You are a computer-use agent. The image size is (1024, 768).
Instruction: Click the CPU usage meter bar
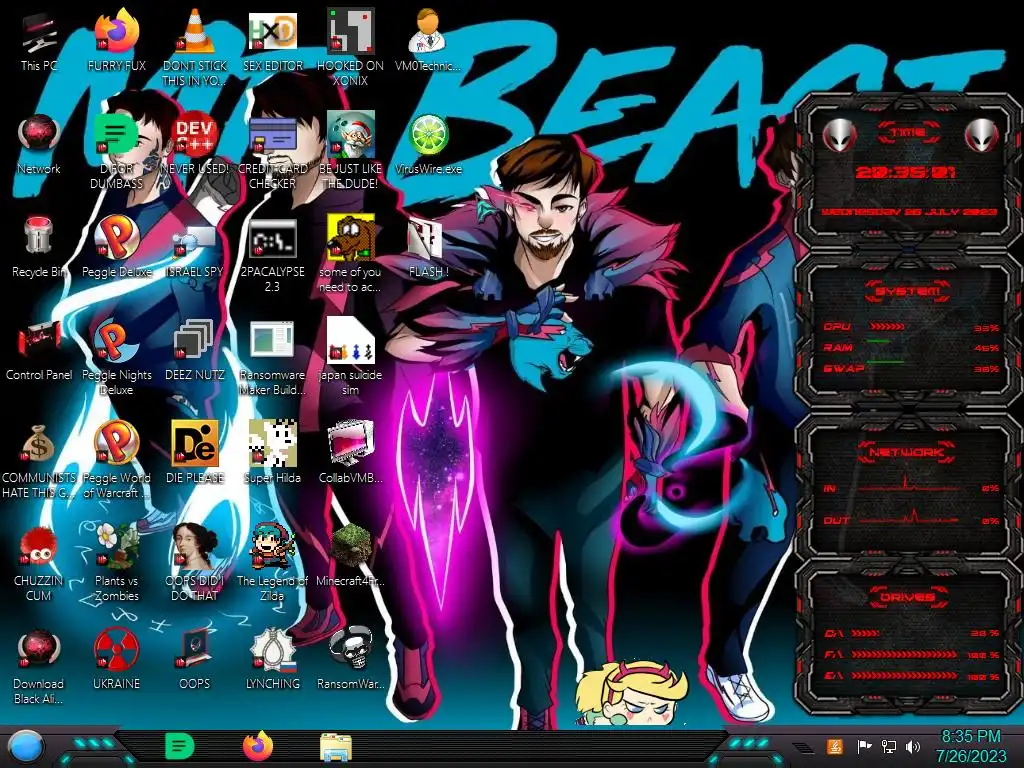[887, 327]
